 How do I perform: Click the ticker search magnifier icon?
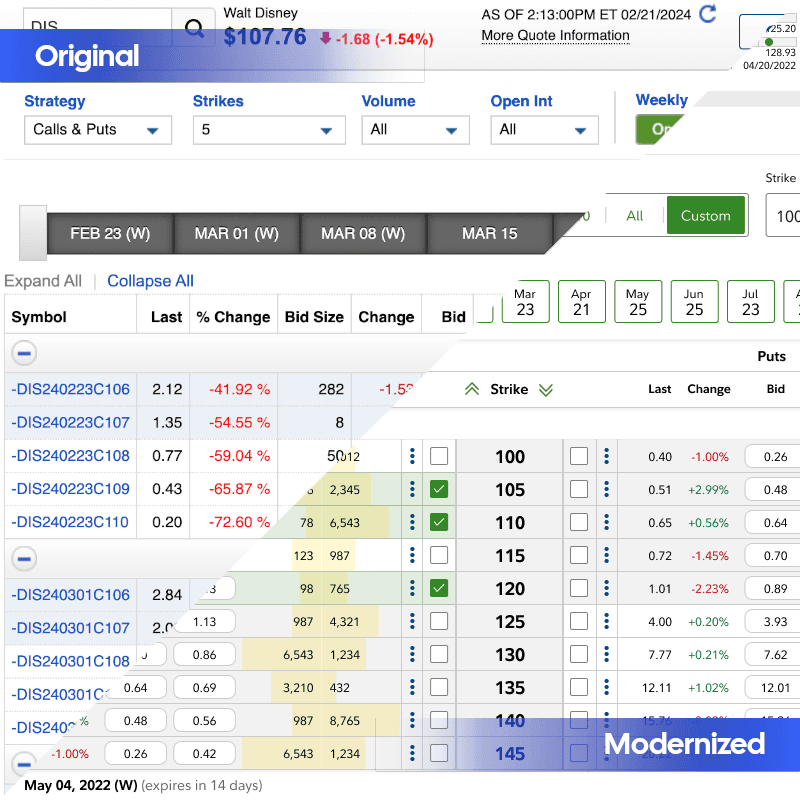(x=194, y=27)
